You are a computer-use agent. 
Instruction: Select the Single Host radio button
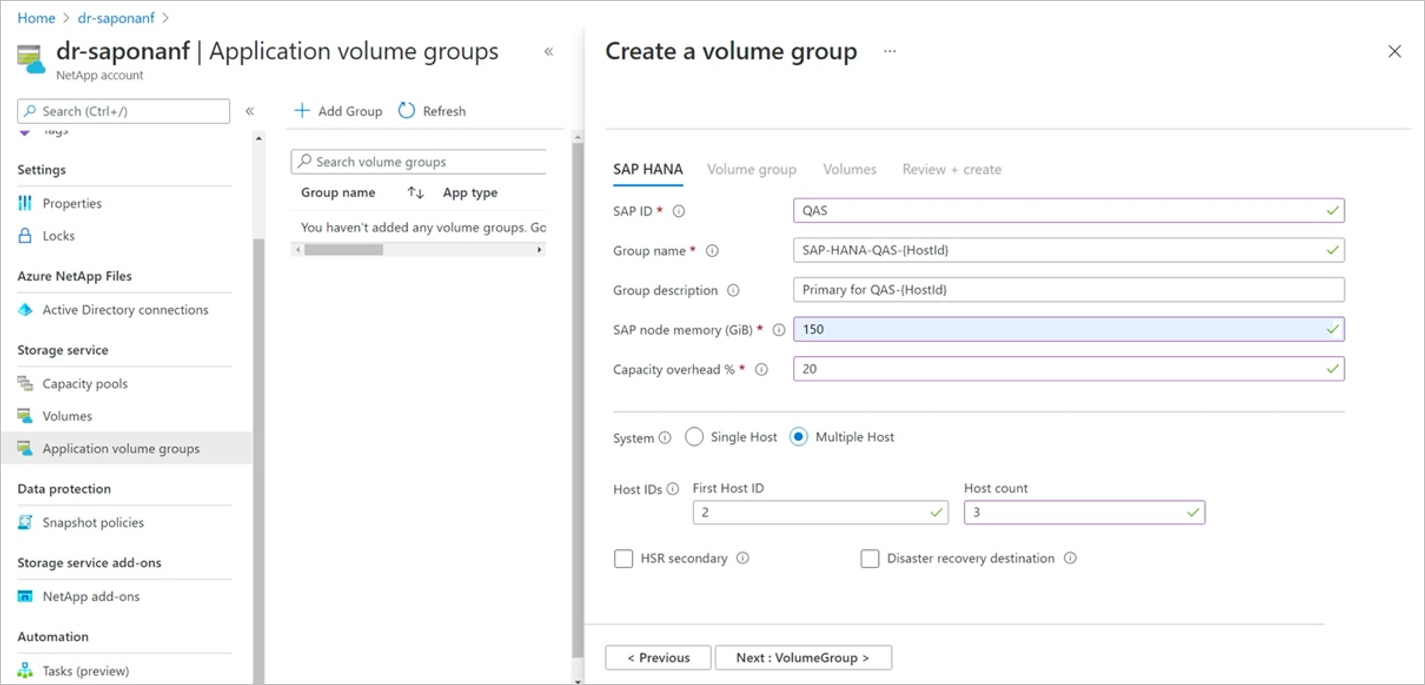(x=694, y=437)
